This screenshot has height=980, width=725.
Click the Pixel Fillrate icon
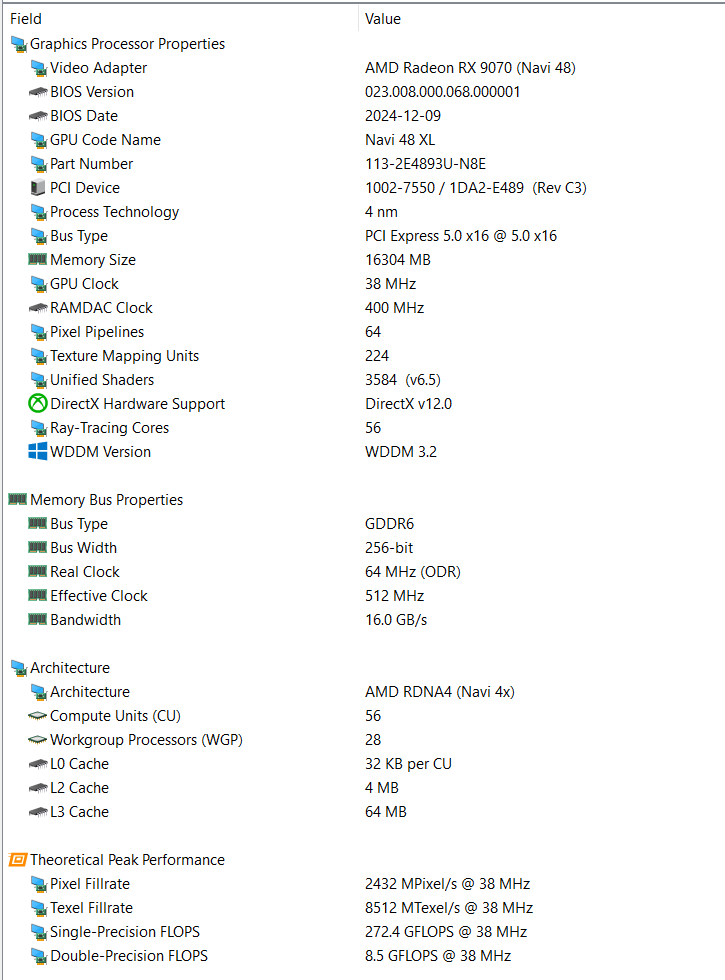pyautogui.click(x=38, y=884)
